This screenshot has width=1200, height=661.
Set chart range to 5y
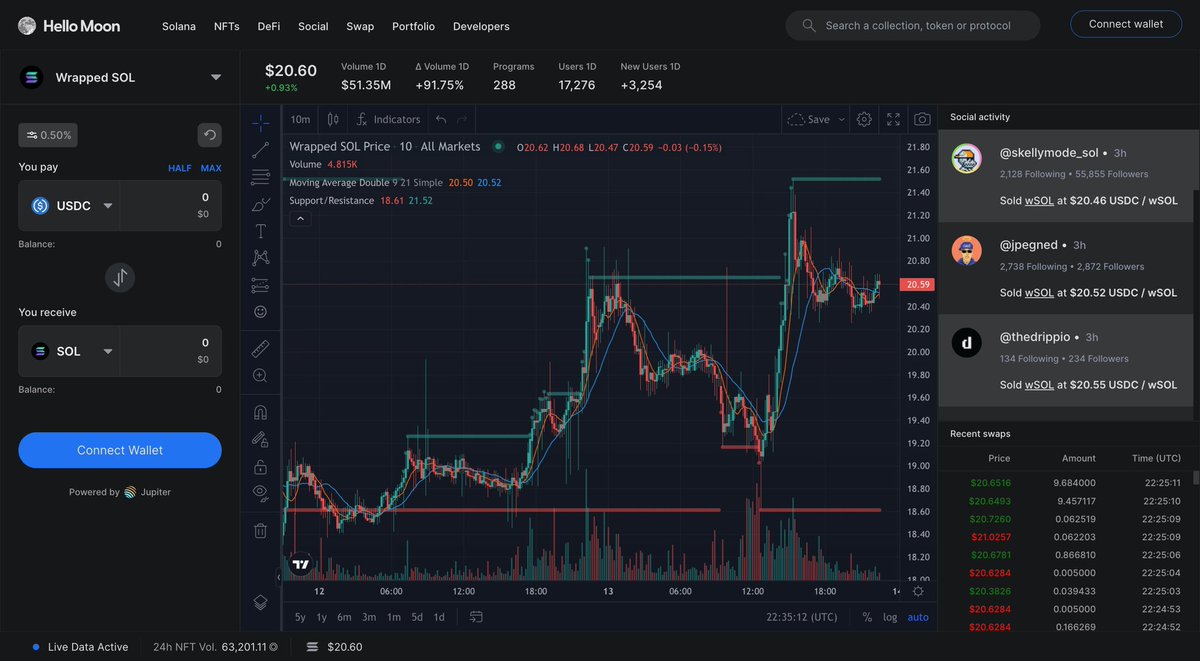point(300,617)
